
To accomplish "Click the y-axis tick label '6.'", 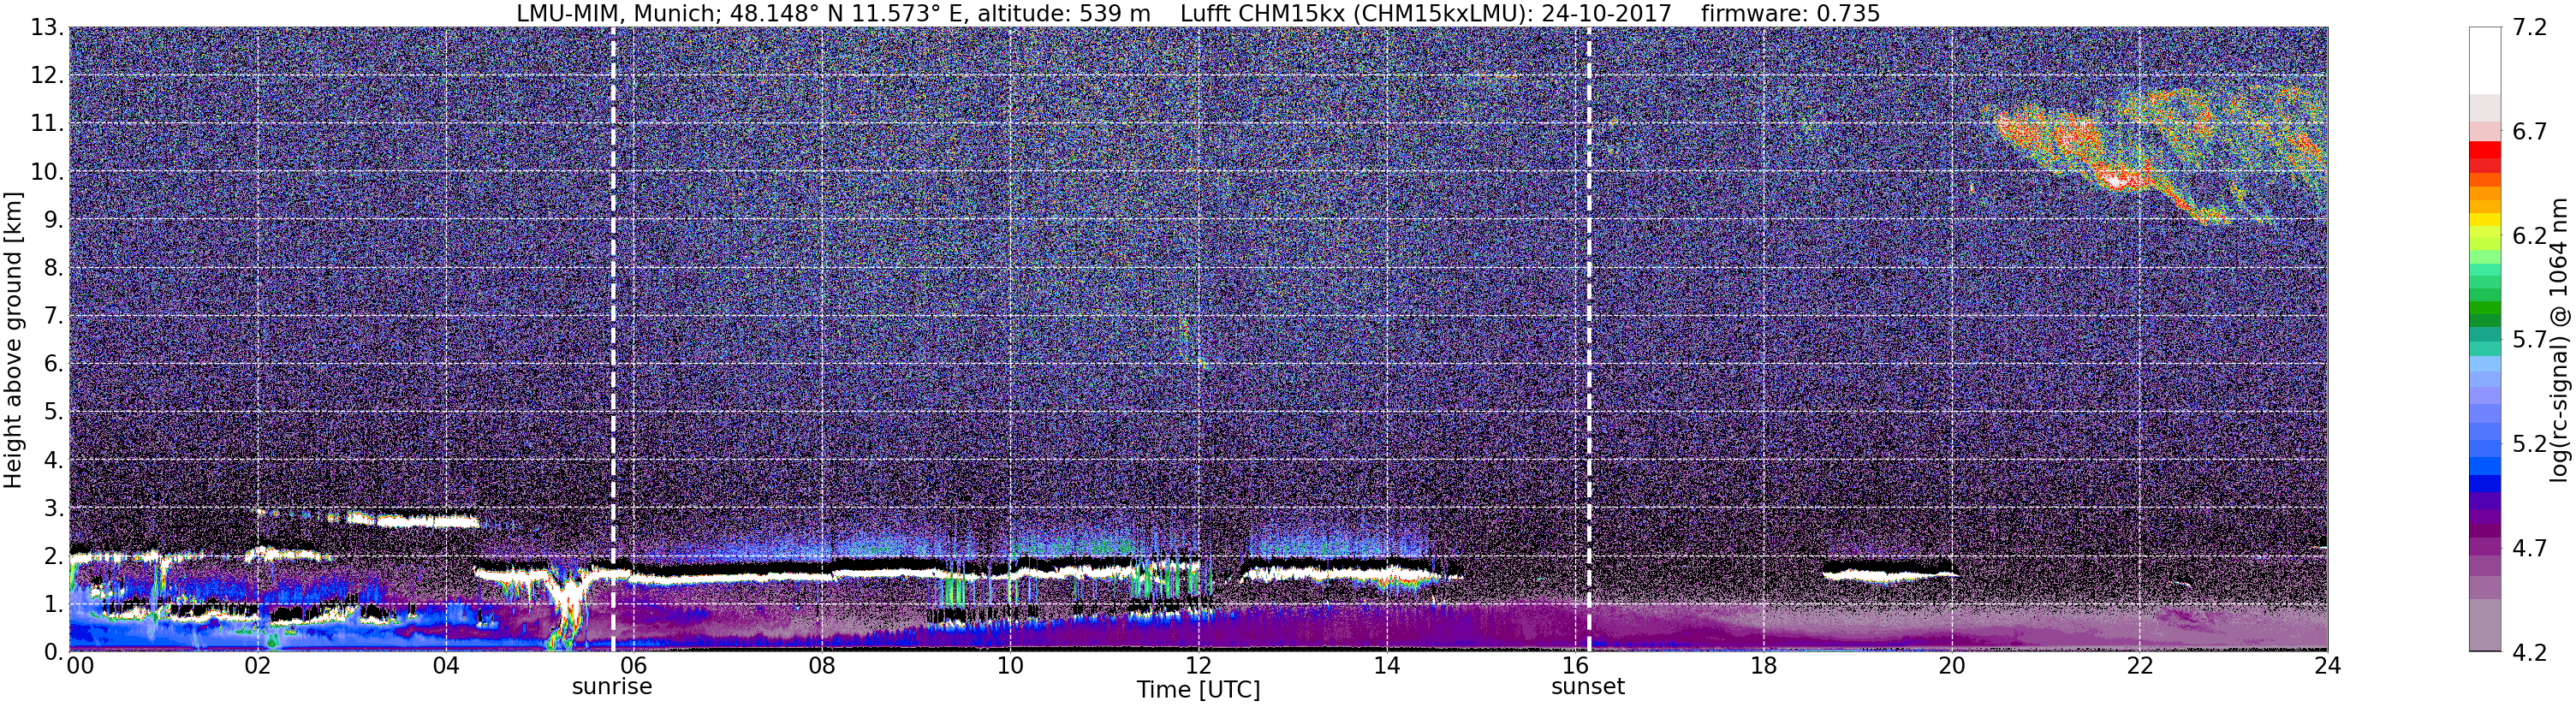I will pyautogui.click(x=54, y=363).
